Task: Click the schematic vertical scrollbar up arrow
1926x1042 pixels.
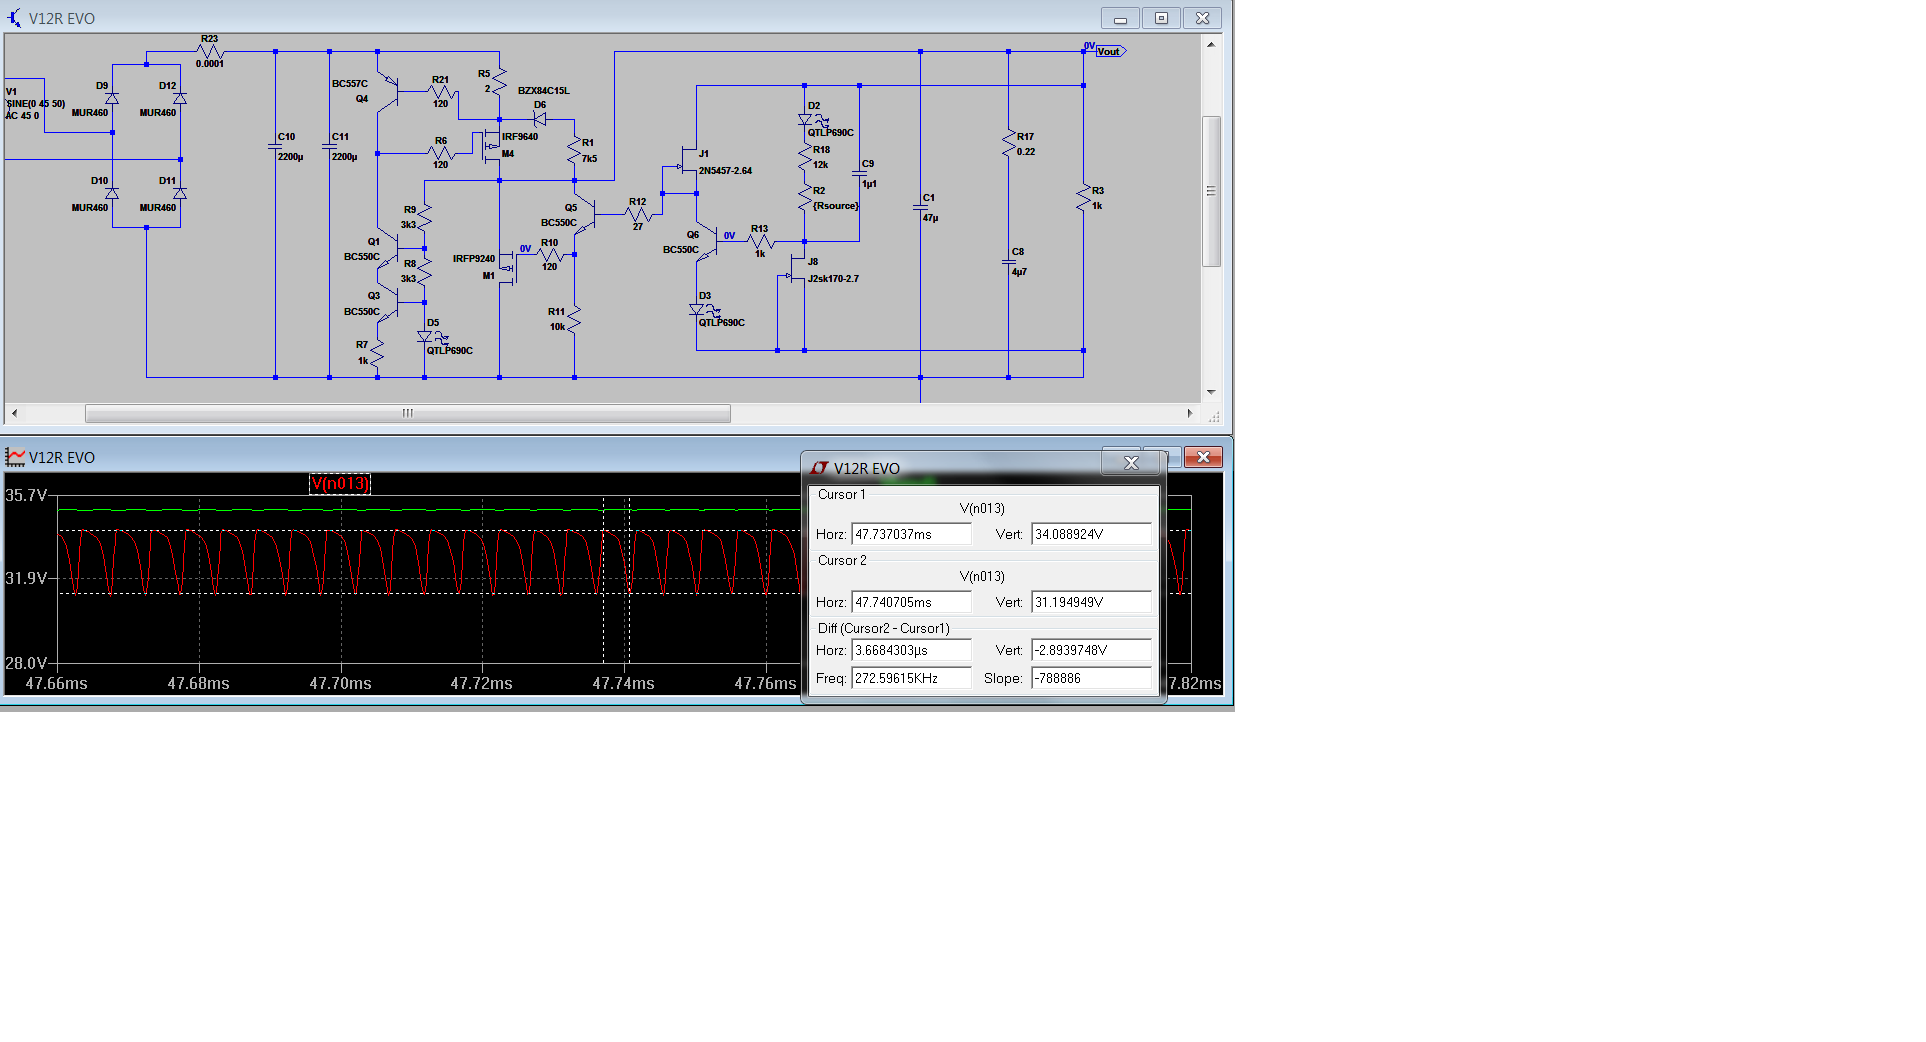Action: pos(1211,44)
